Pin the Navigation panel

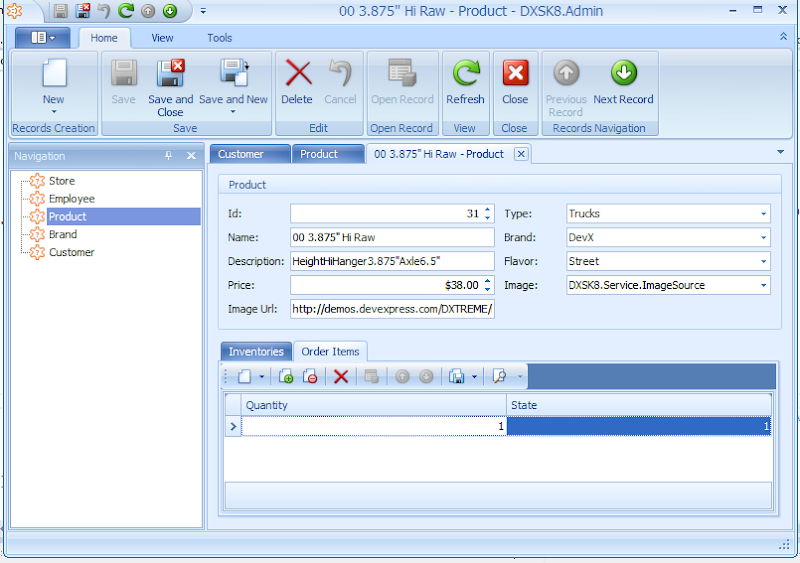[x=169, y=157]
